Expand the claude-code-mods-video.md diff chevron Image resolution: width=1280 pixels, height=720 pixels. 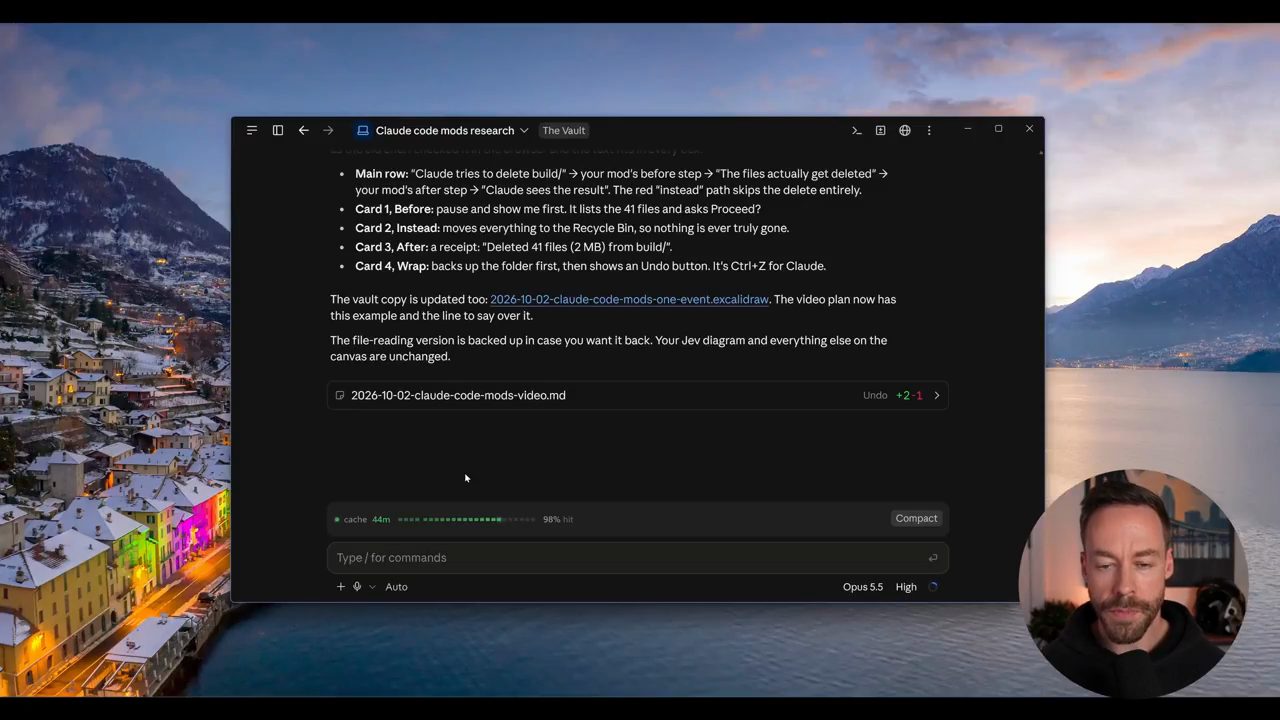(936, 395)
